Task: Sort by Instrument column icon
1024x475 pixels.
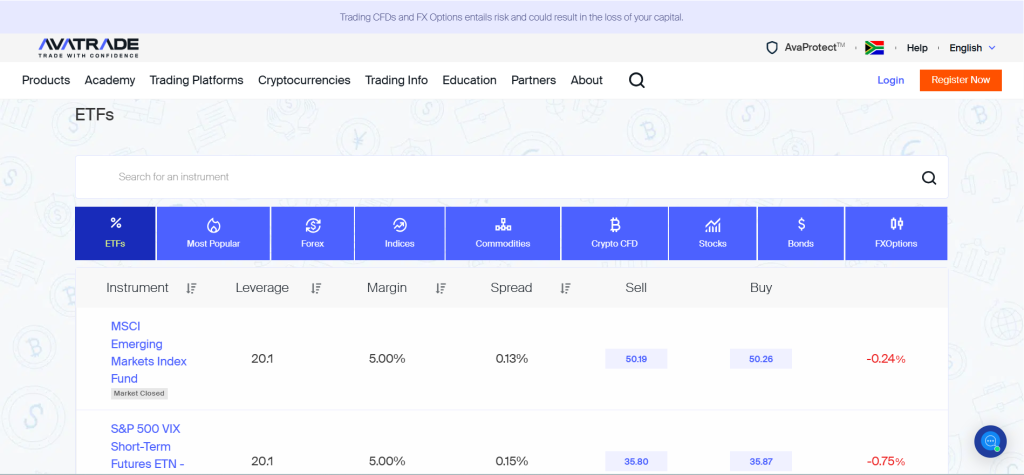Action: point(191,288)
